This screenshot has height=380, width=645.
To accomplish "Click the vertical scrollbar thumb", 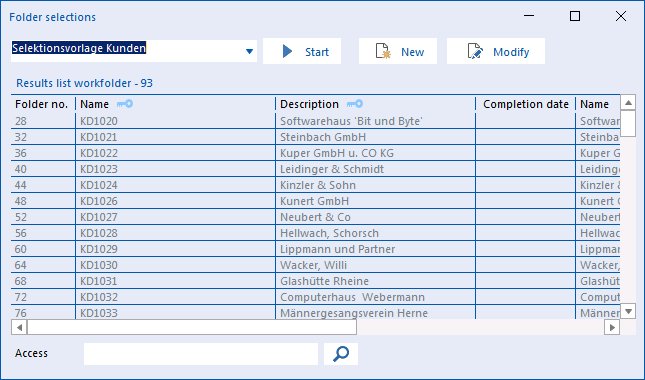I will tap(628, 123).
